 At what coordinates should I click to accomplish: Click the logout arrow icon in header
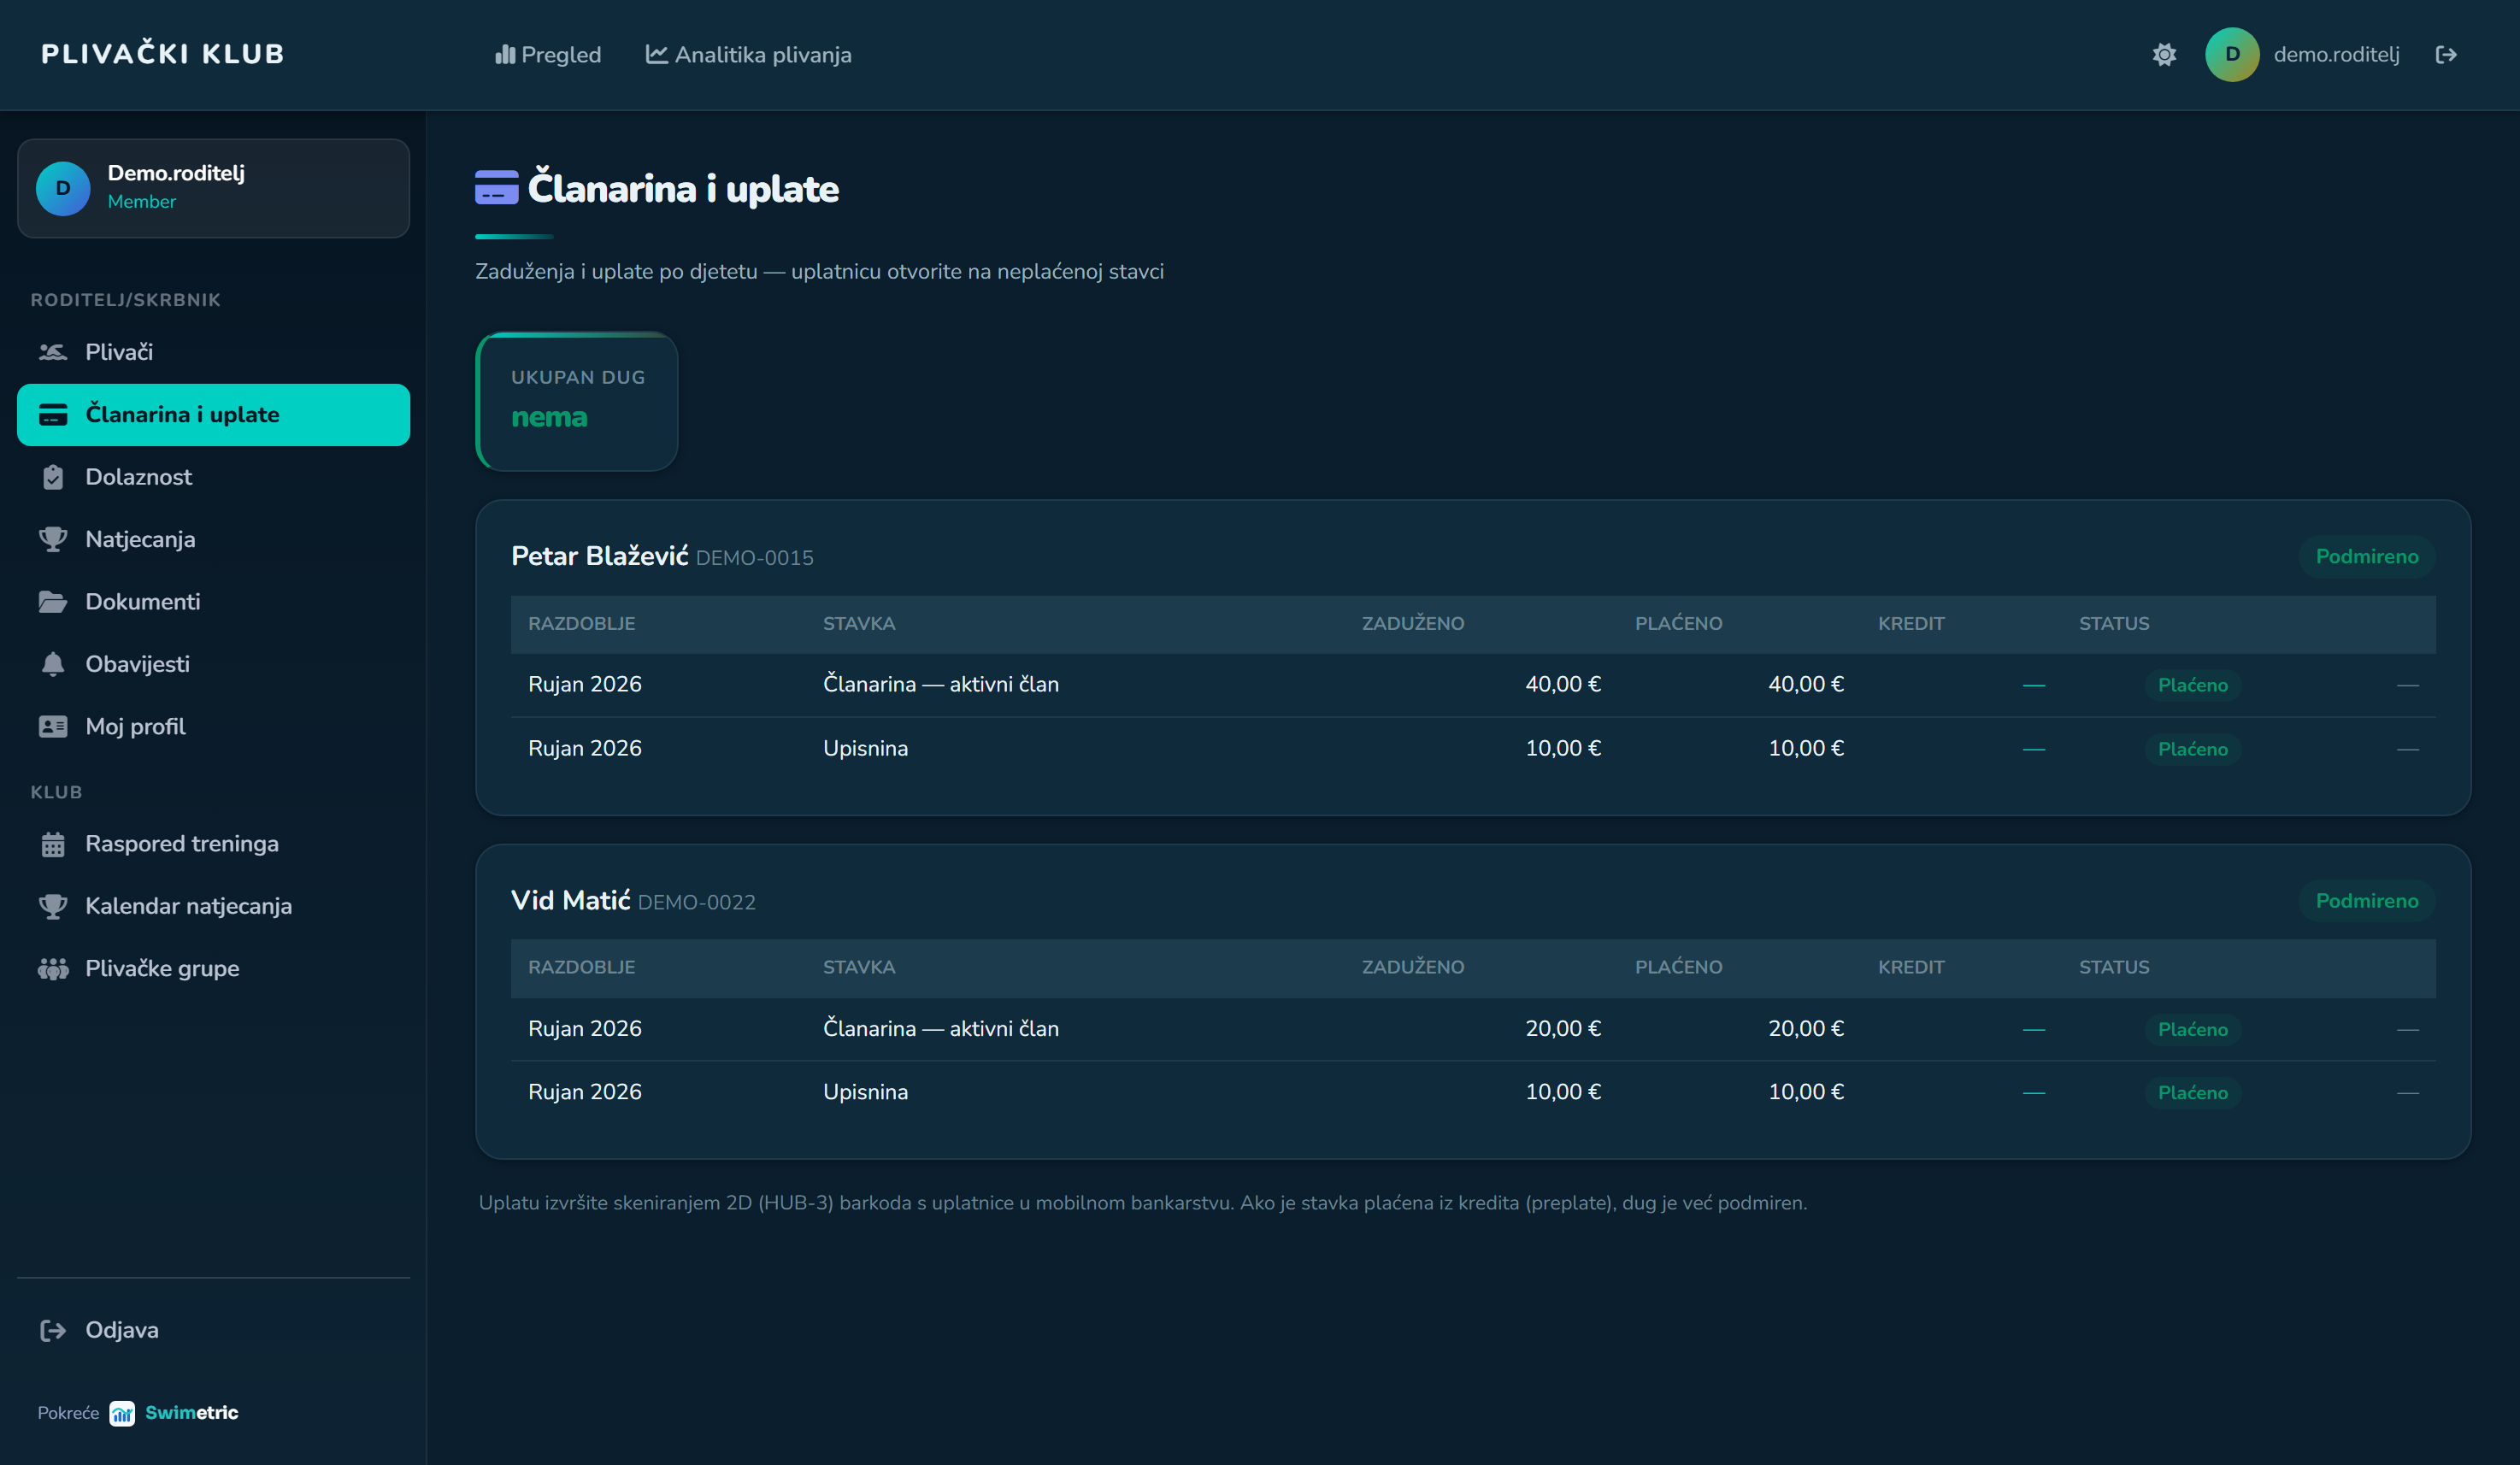pyautogui.click(x=2446, y=55)
